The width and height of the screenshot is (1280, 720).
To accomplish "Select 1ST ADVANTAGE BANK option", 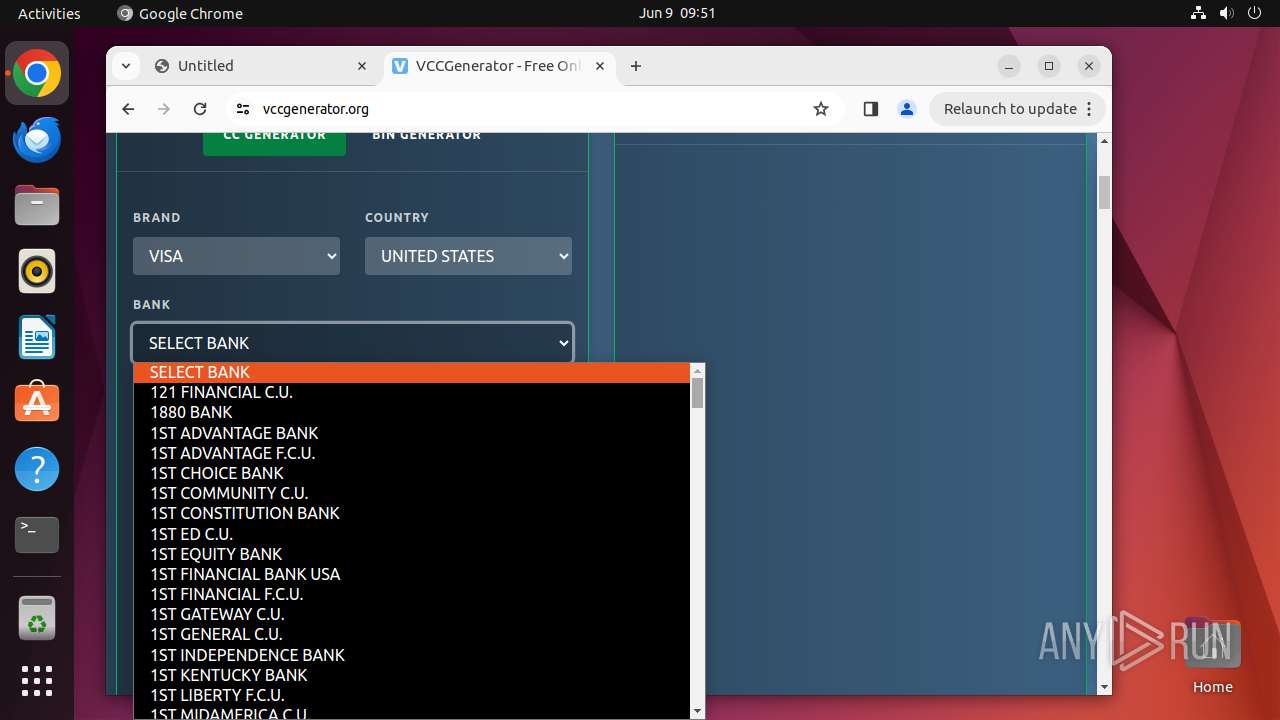I will [x=412, y=433].
